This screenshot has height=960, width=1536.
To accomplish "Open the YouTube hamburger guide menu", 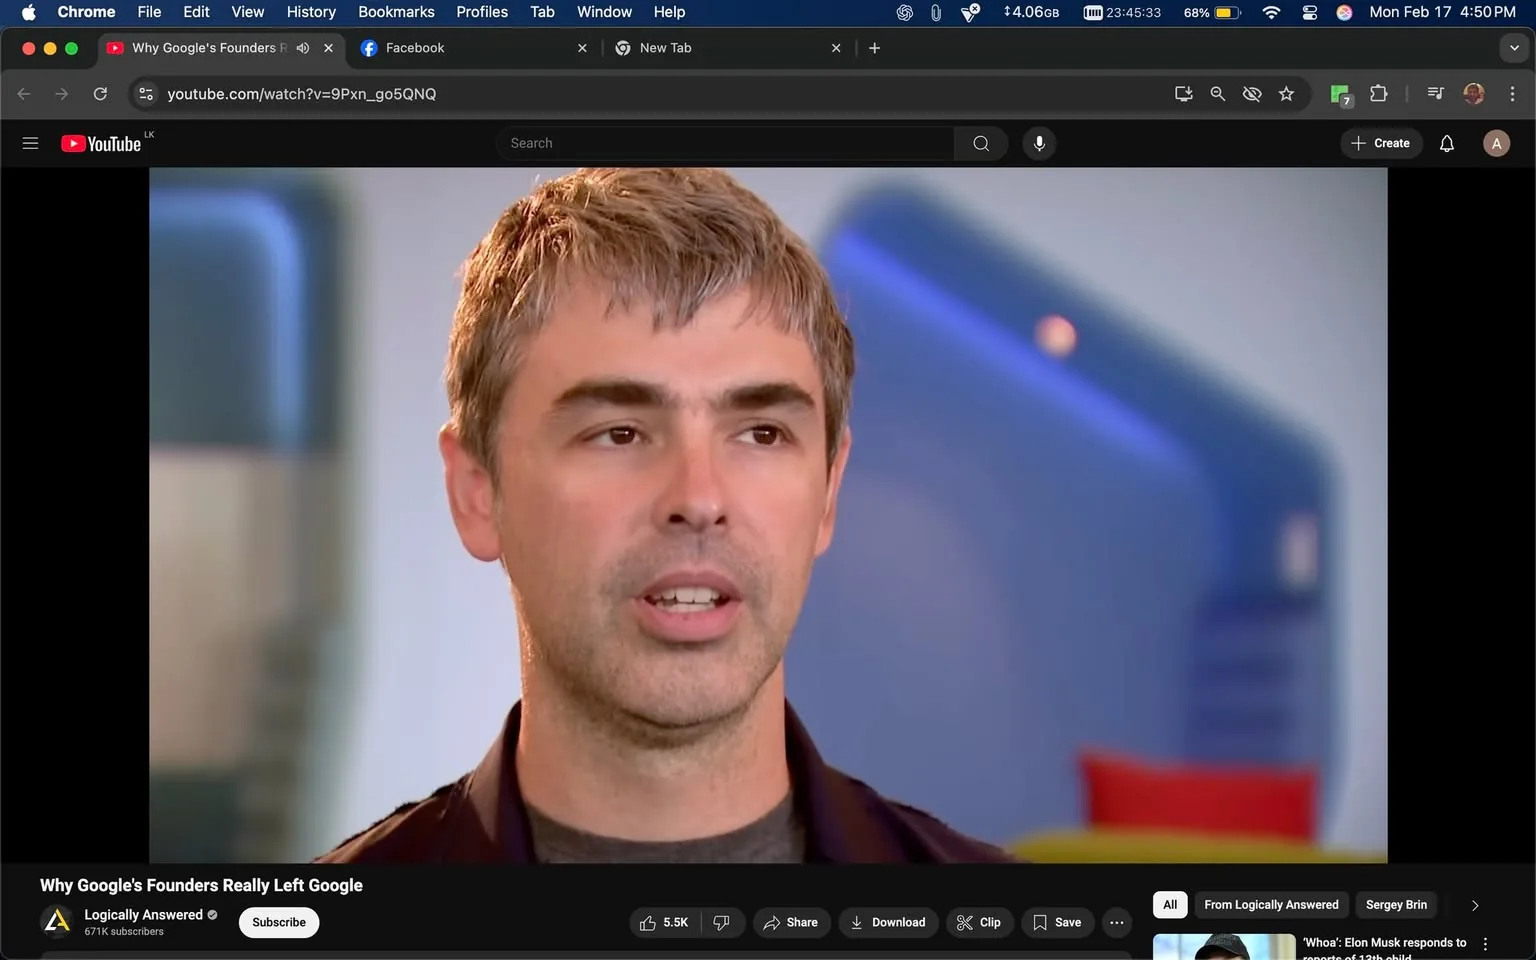I will tap(30, 143).
